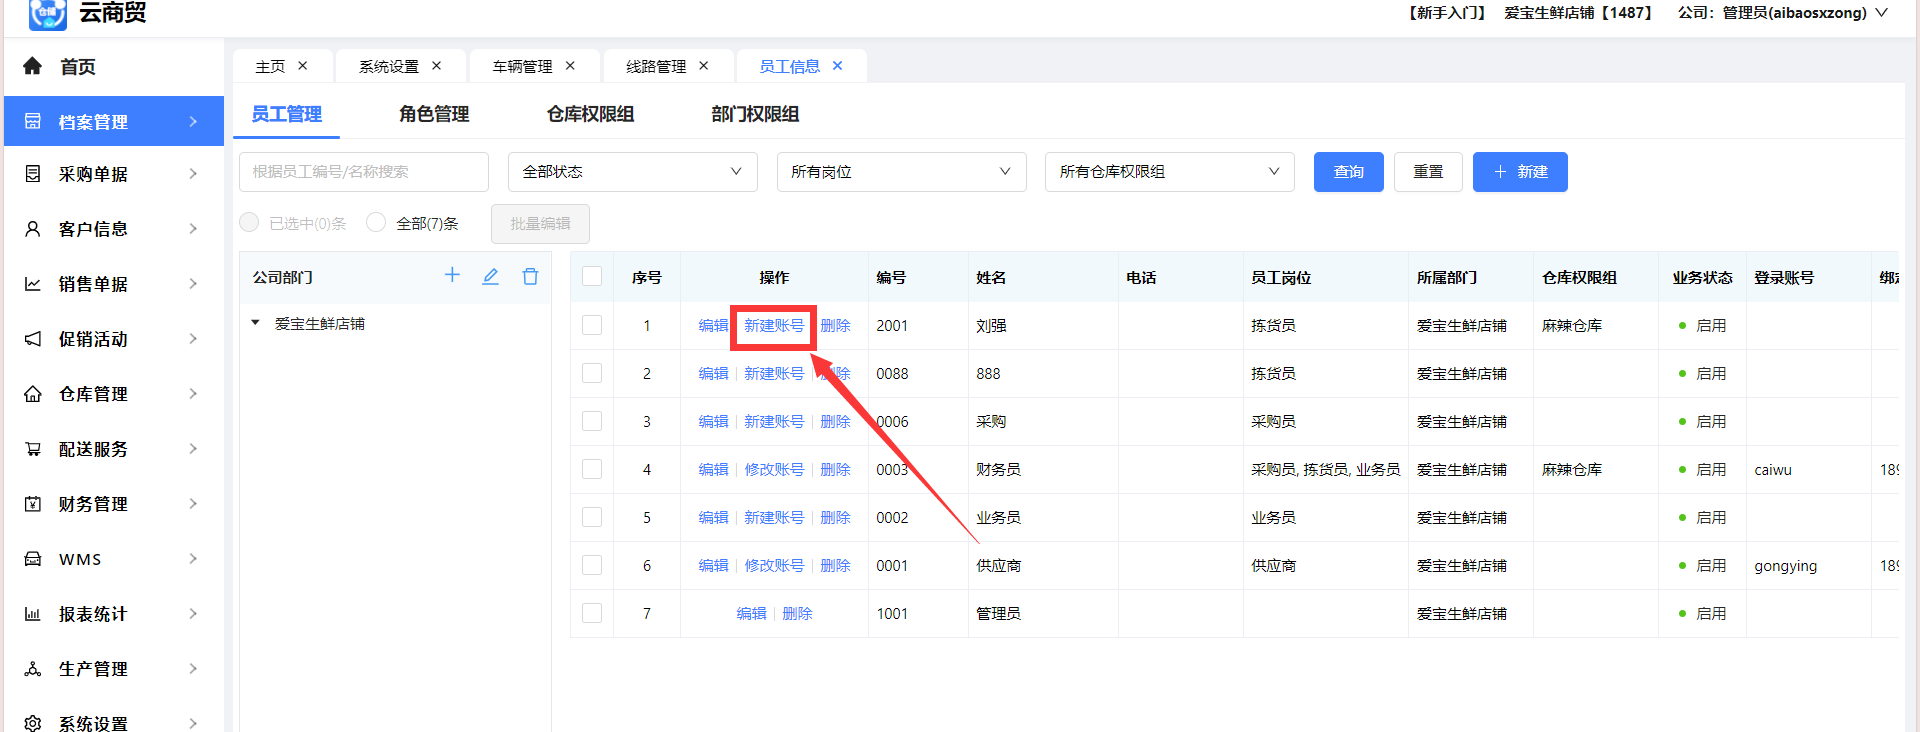The height and width of the screenshot is (732, 1920).
Task: Open 报表统计 chart icon in sidebar
Action: 33,614
